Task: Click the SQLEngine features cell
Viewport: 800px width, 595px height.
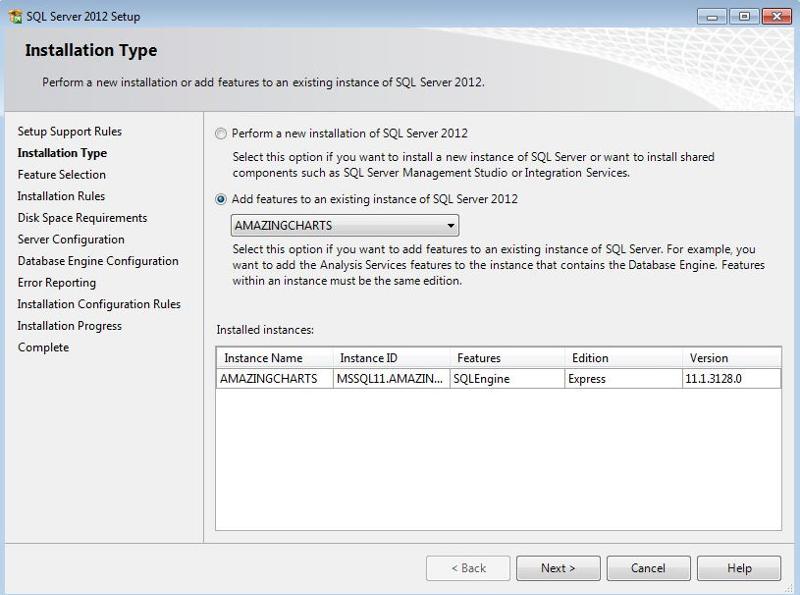Action: 507,379
